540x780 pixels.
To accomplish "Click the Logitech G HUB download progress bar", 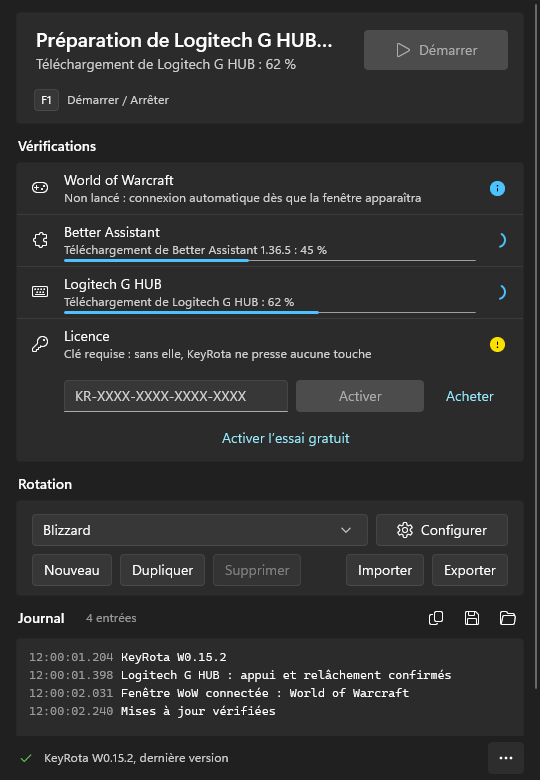I will (270, 312).
